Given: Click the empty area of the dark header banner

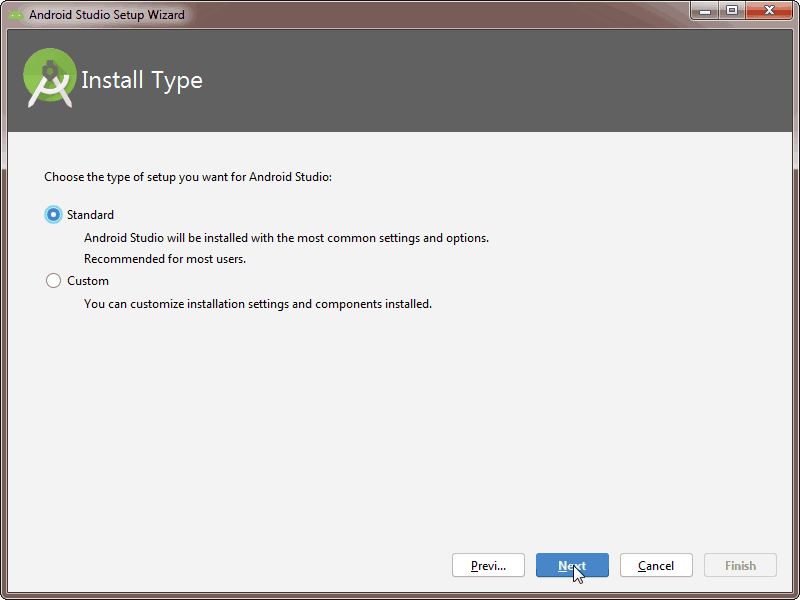Looking at the screenshot, I should [x=485, y=81].
